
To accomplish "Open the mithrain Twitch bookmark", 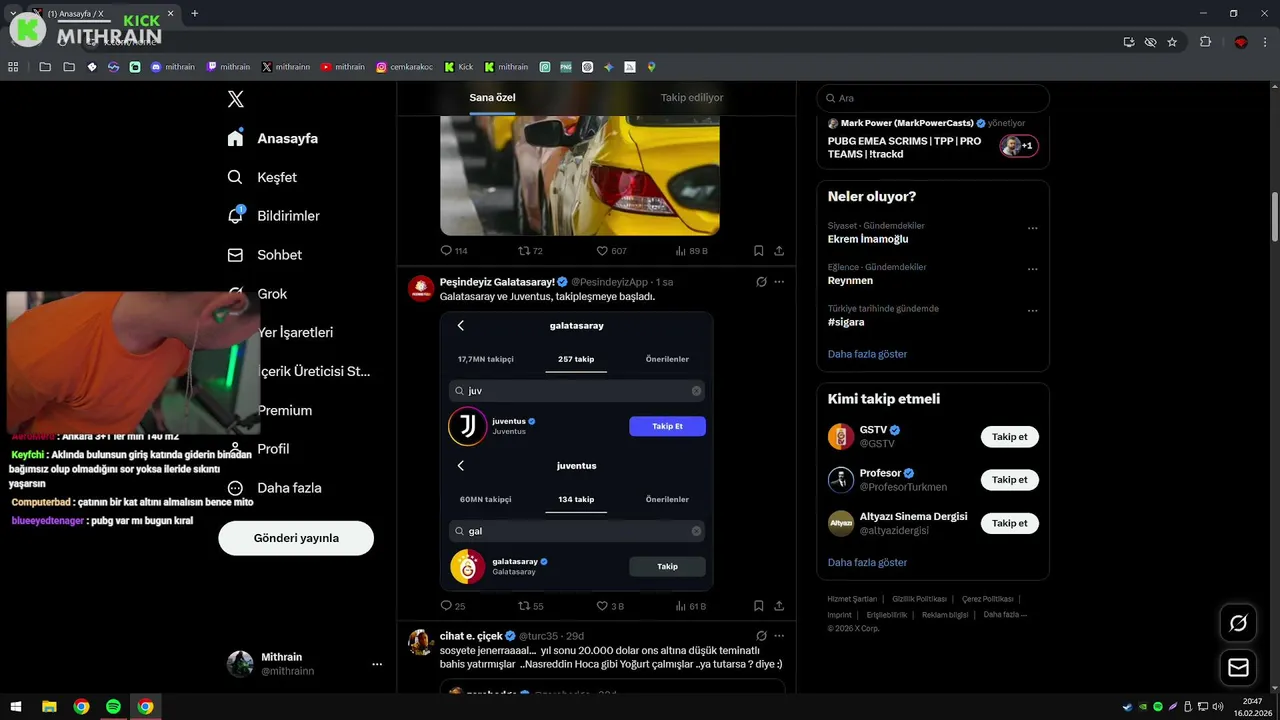I will coord(228,67).
